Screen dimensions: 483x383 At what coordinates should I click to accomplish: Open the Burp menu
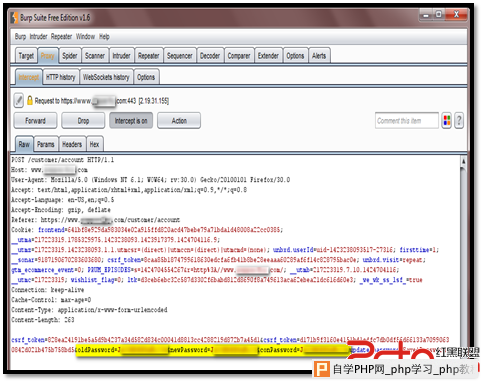pyautogui.click(x=20, y=37)
